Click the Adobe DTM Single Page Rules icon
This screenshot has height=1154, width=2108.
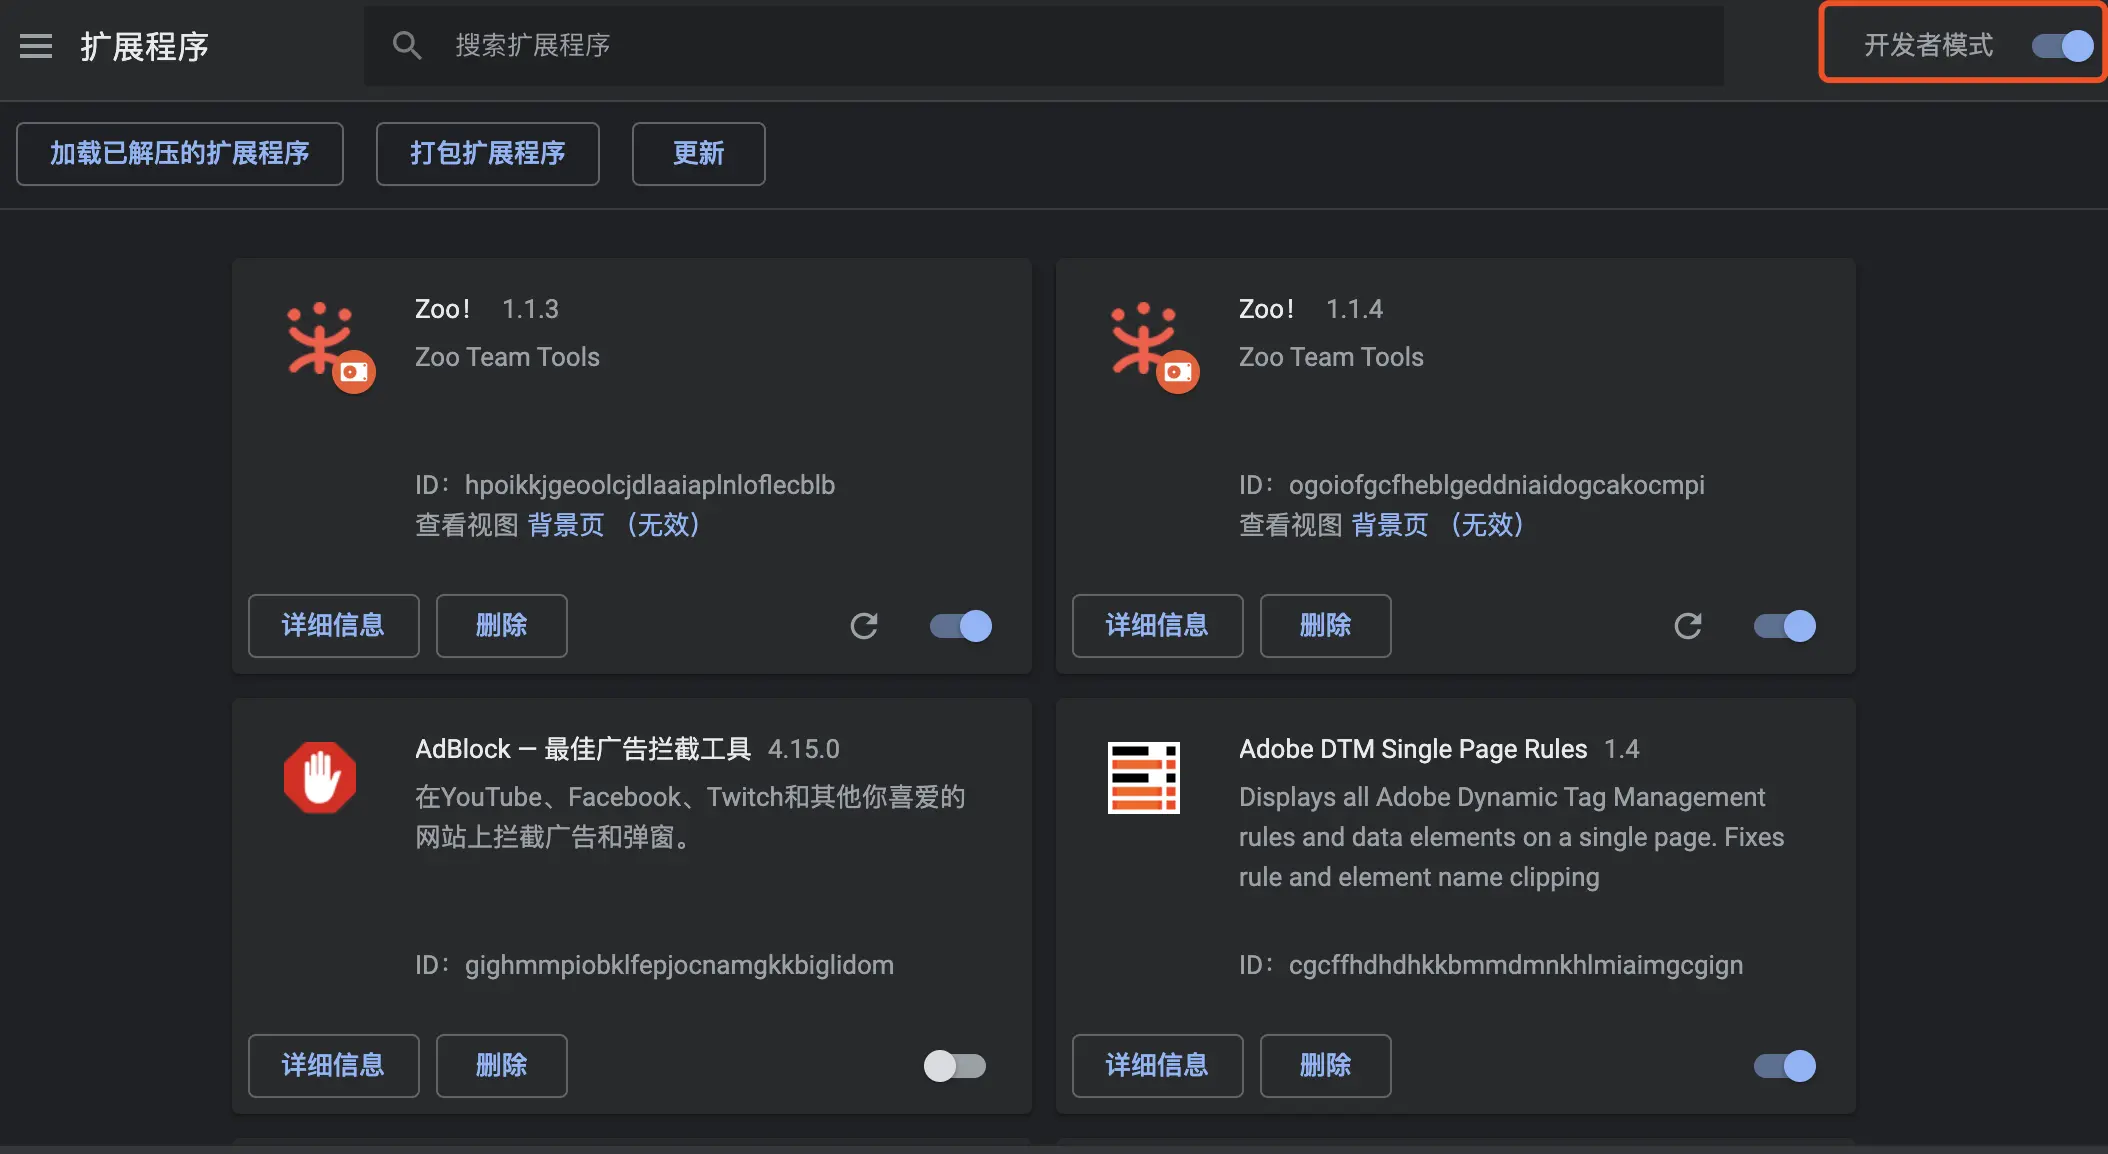point(1143,777)
